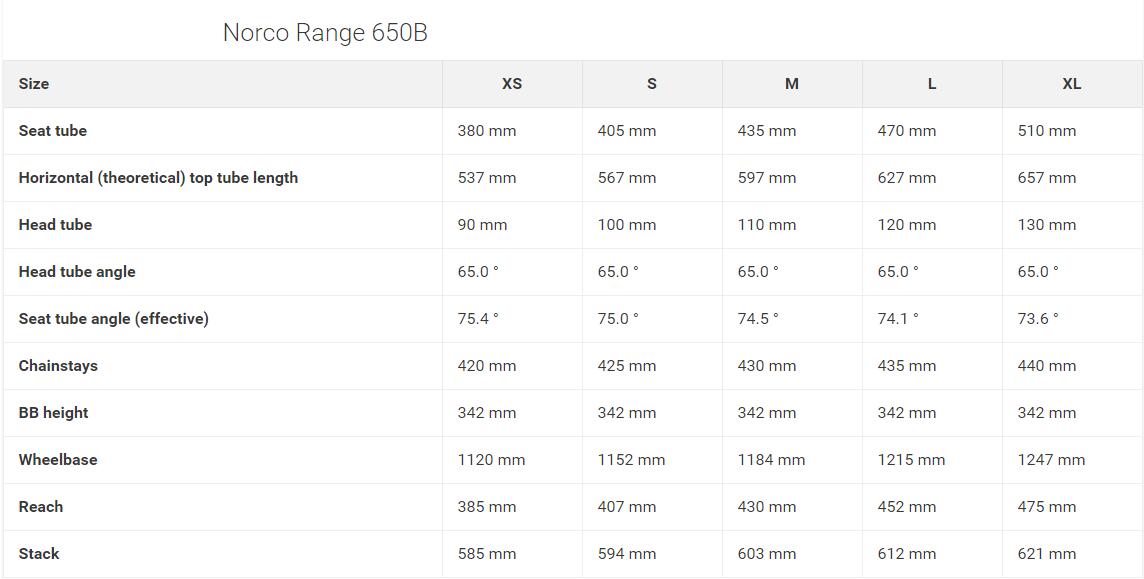Click the Norco Range 650B title
The width and height of the screenshot is (1144, 579).
tap(325, 33)
